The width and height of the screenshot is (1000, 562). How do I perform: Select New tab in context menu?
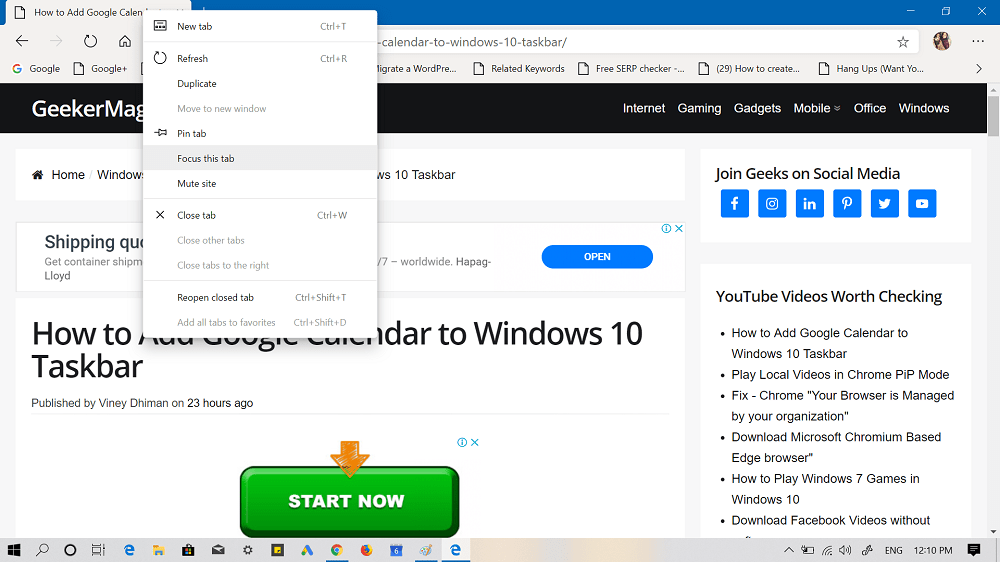[260, 26]
